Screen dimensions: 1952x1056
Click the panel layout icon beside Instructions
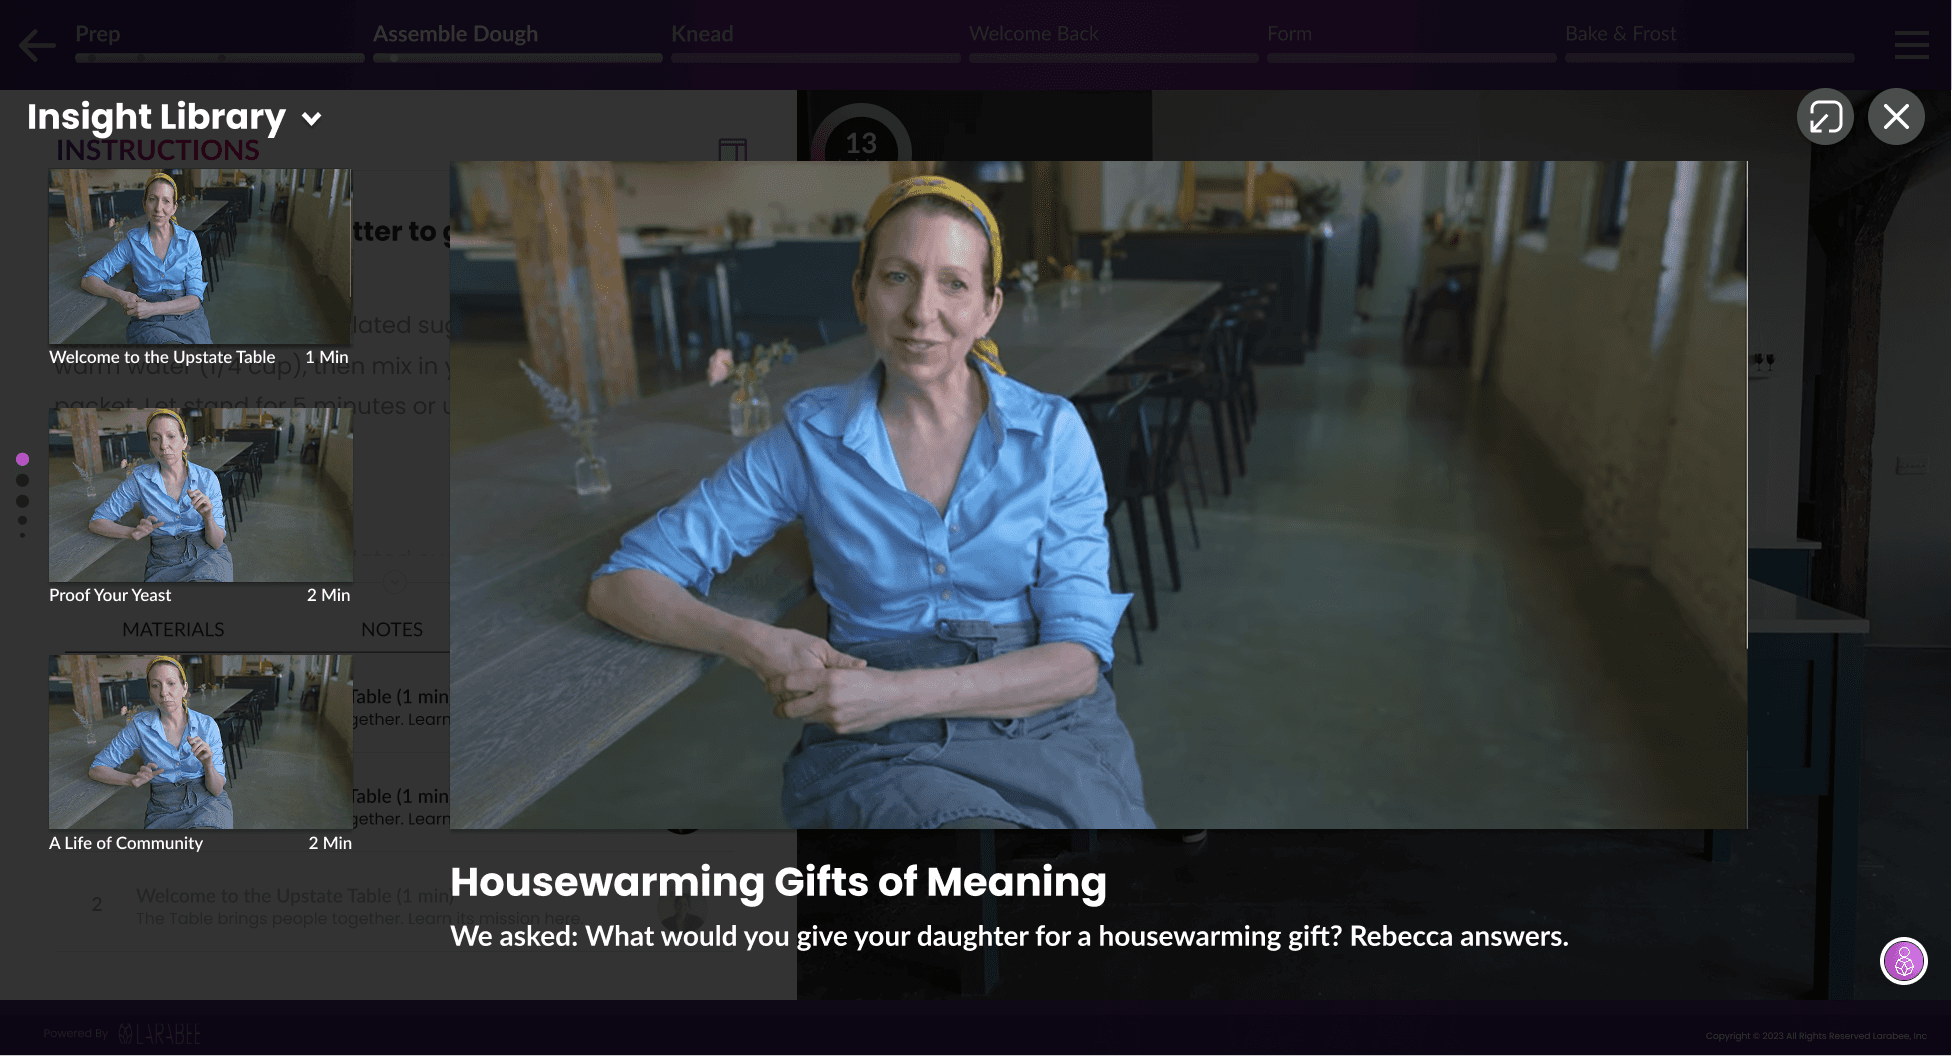click(x=733, y=150)
